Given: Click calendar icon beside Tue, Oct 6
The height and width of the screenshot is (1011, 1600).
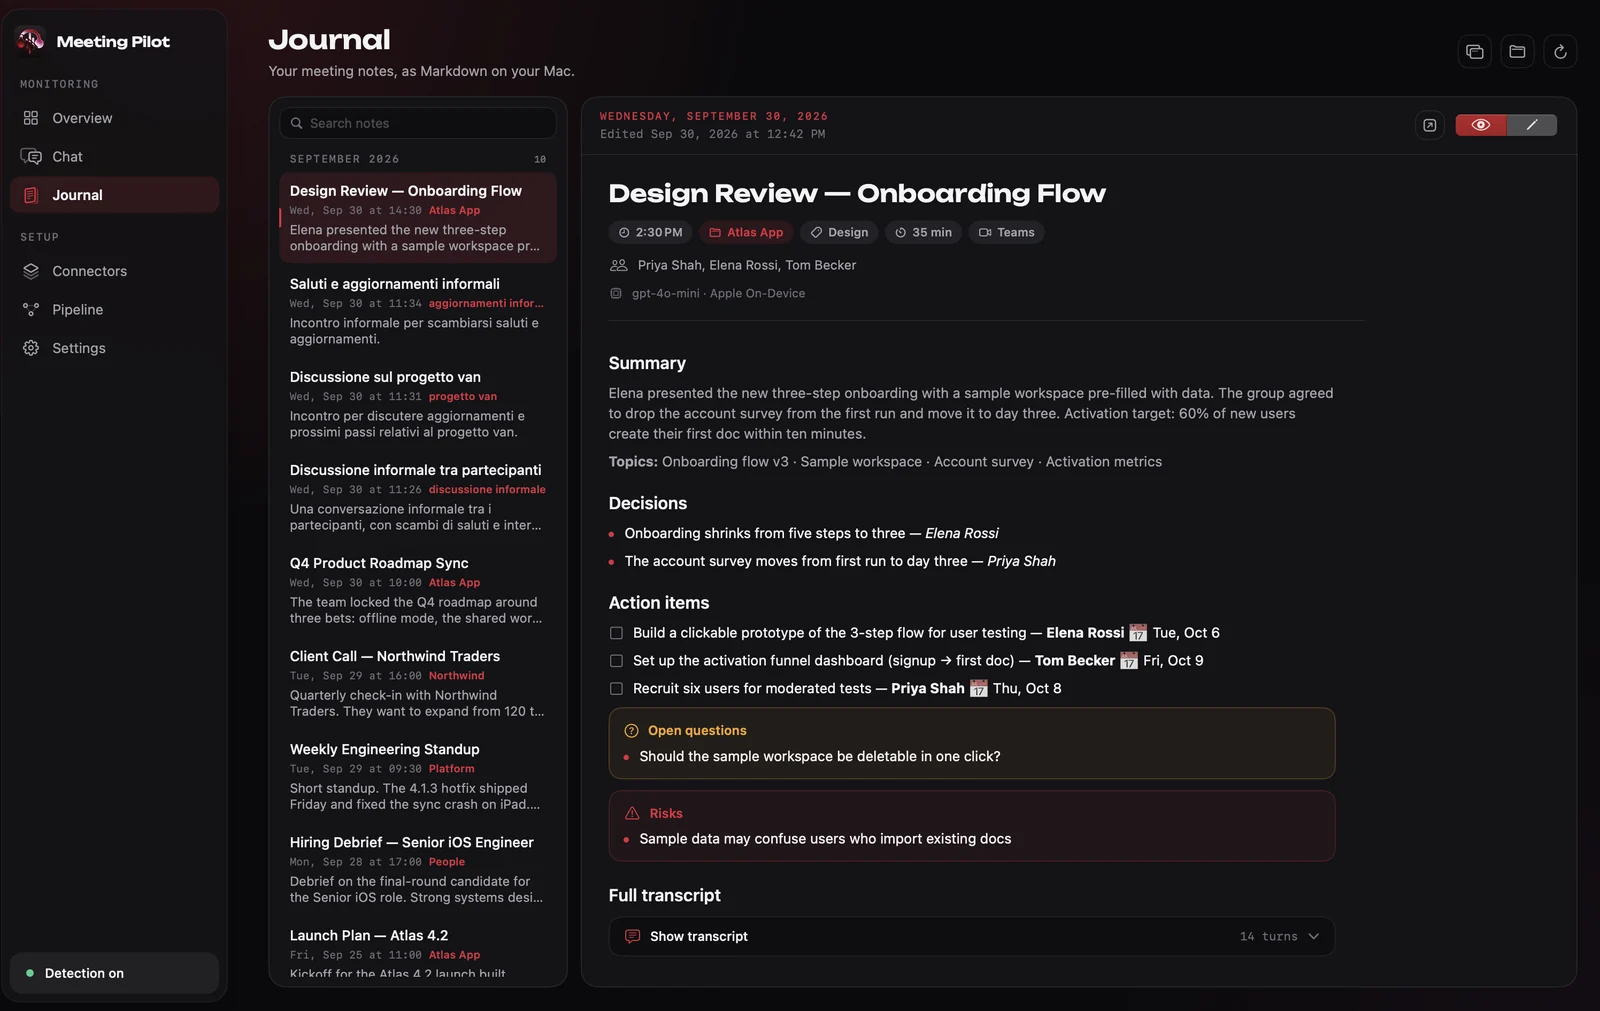Looking at the screenshot, I should coord(1138,633).
